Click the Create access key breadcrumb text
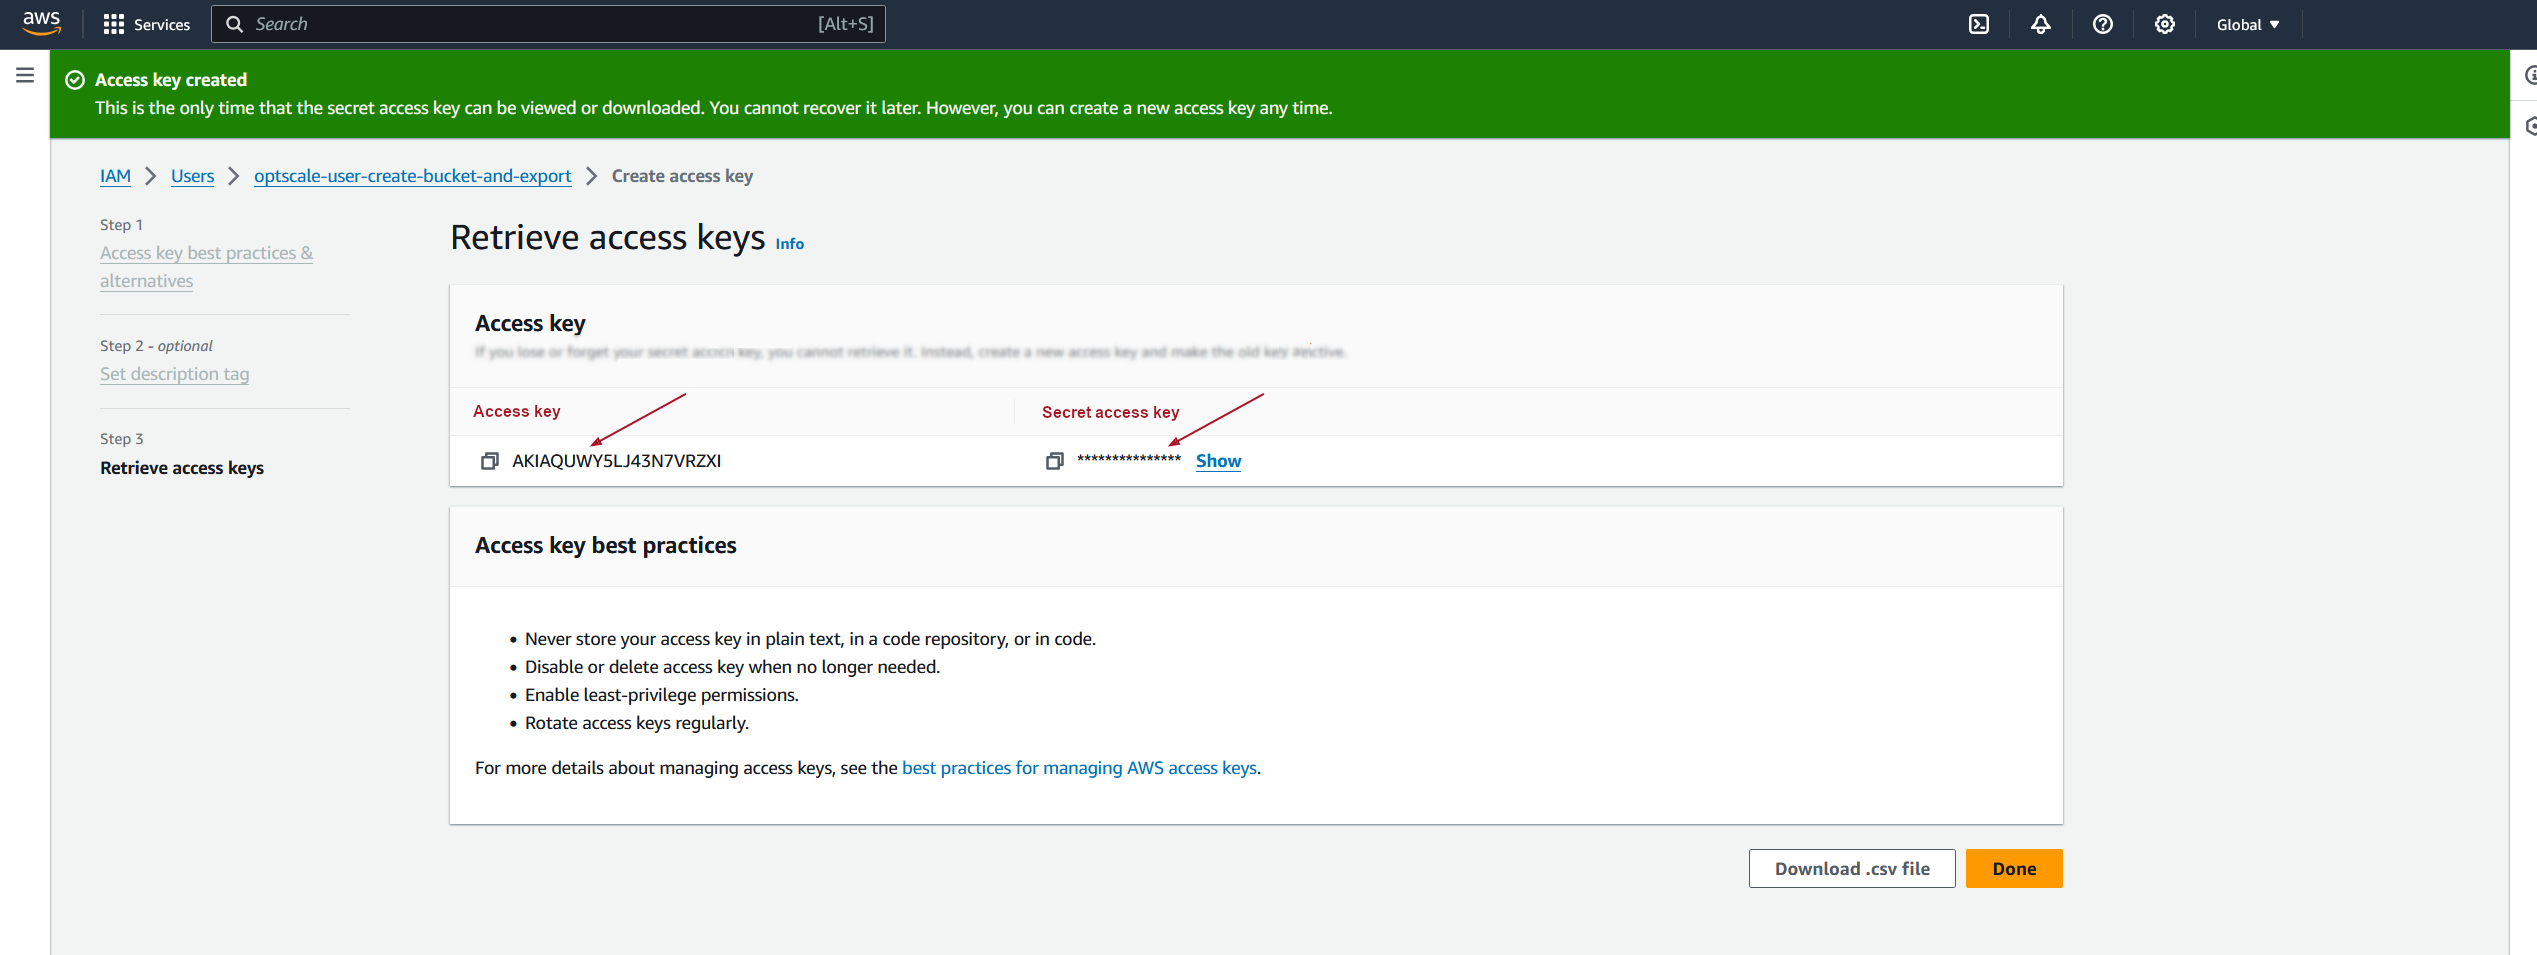 point(682,176)
